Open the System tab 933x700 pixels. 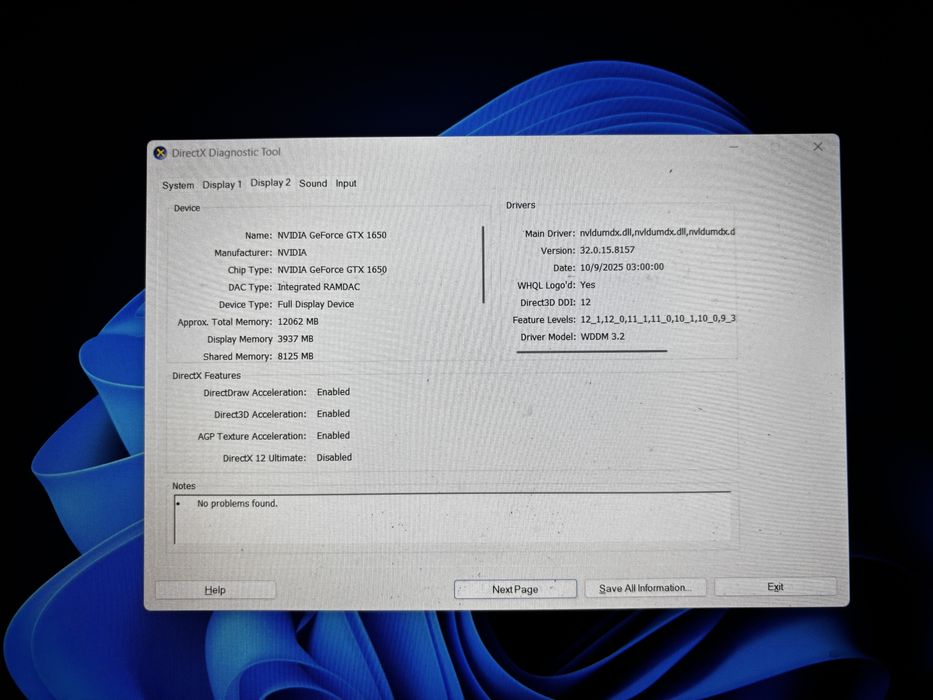click(178, 185)
